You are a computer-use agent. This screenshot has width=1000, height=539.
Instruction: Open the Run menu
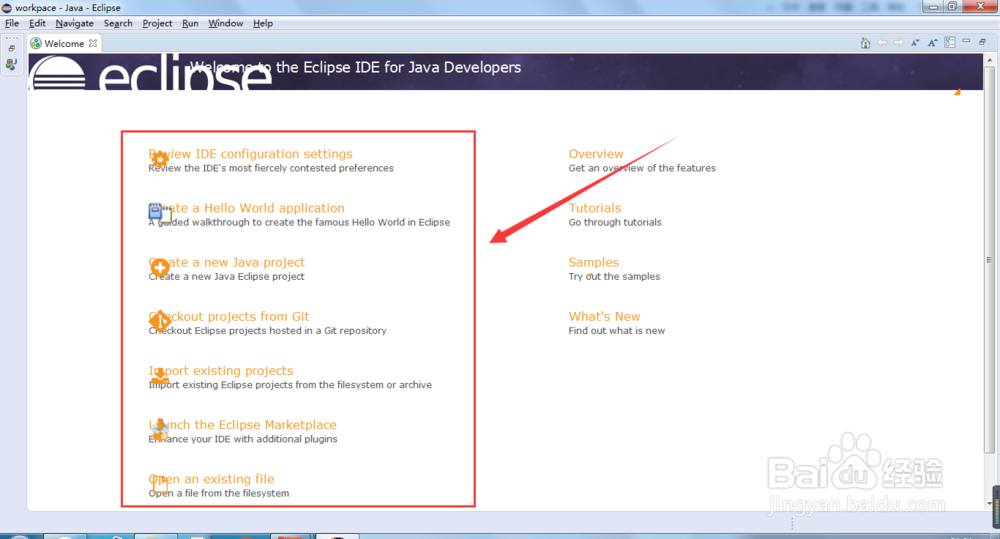pos(190,24)
